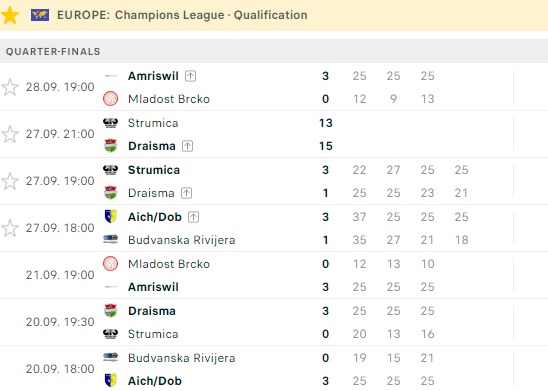
Task: Star the 28.09 Amriswil vs Mladost Brcko match
Action: click(x=10, y=87)
